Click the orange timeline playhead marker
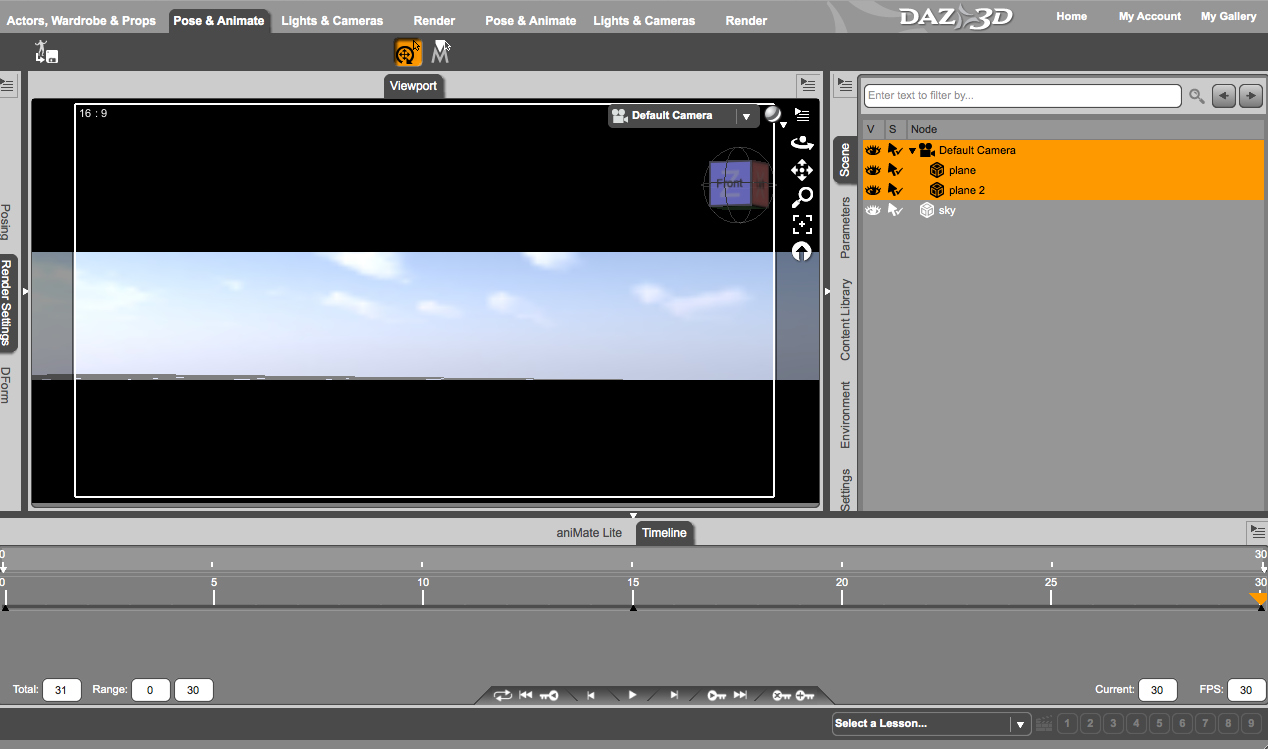This screenshot has height=749, width=1268. pyautogui.click(x=1259, y=599)
